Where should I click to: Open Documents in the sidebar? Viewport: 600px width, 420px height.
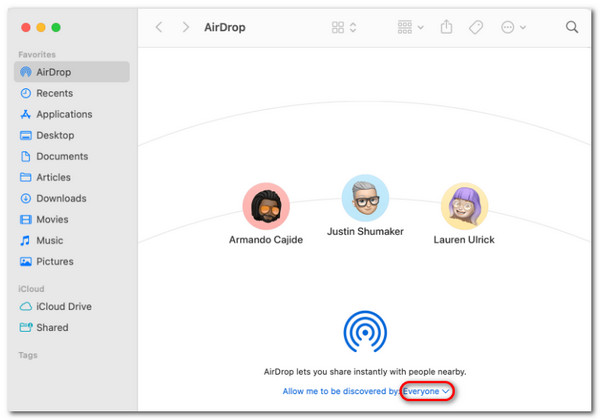coord(62,156)
